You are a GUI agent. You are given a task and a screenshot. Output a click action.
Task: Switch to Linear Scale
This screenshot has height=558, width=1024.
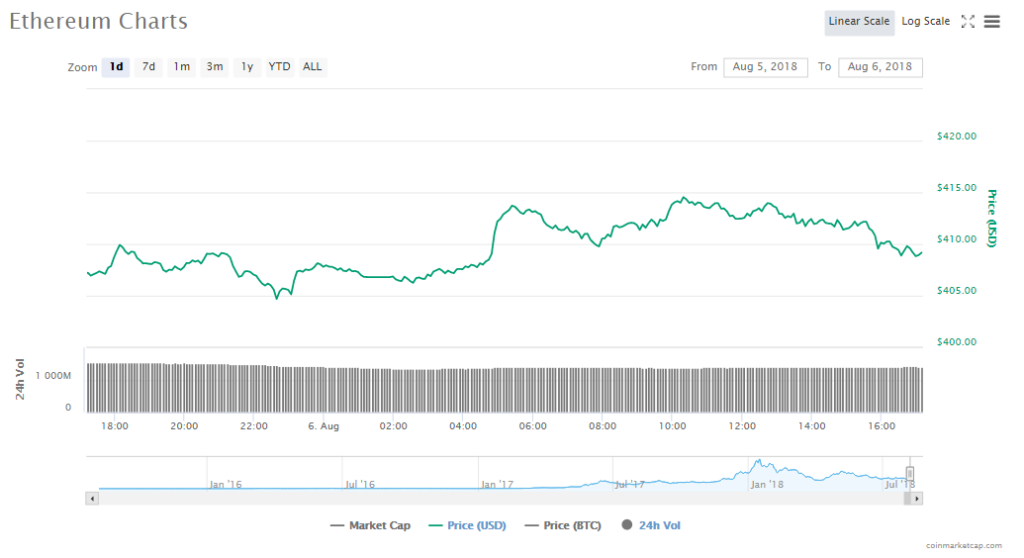pos(860,22)
